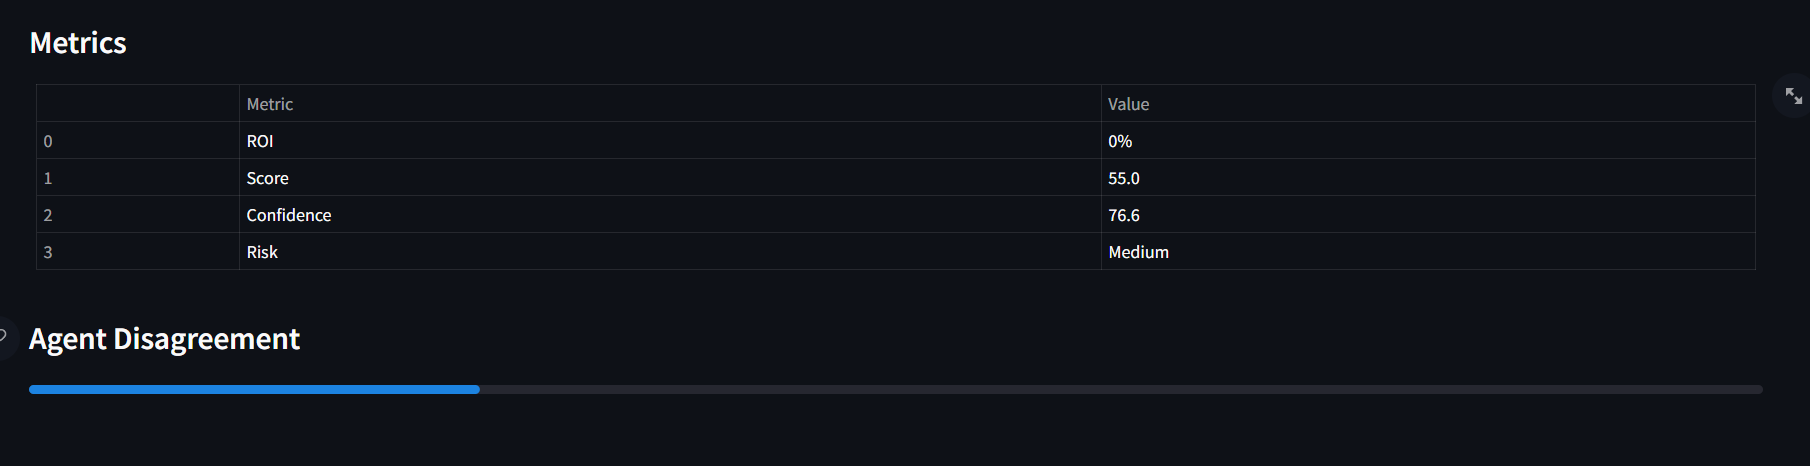Click the Agent Disagreement heading
Viewport: 1810px width, 466px height.
tap(164, 339)
